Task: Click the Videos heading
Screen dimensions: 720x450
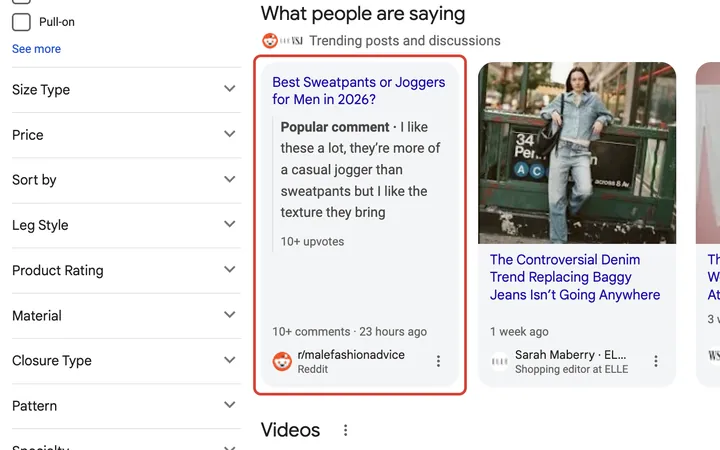Action: point(290,430)
